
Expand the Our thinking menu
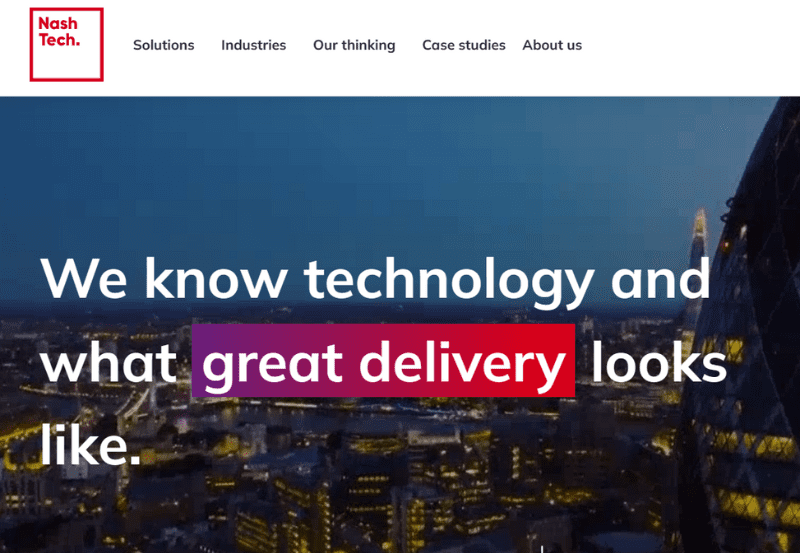click(354, 45)
